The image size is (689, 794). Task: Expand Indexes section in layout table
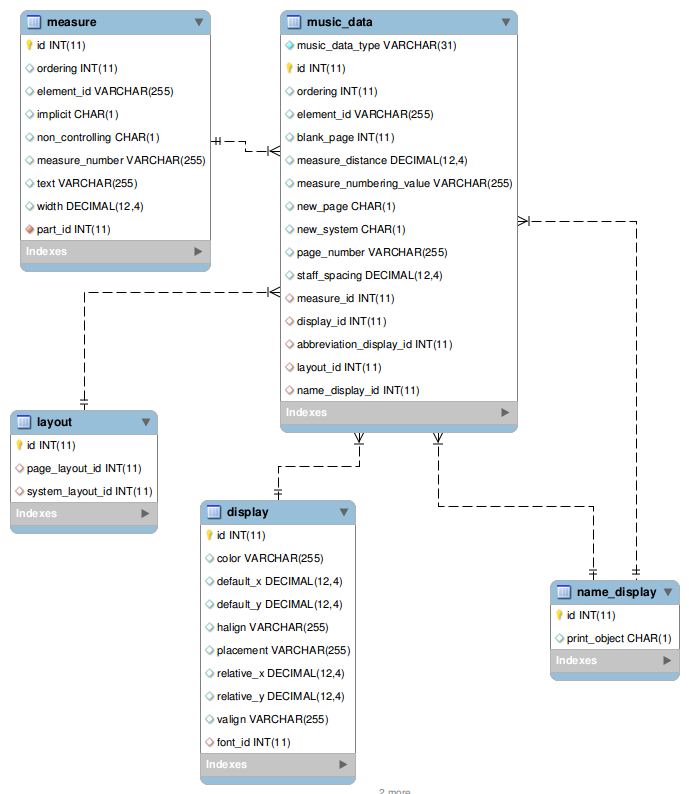145,513
